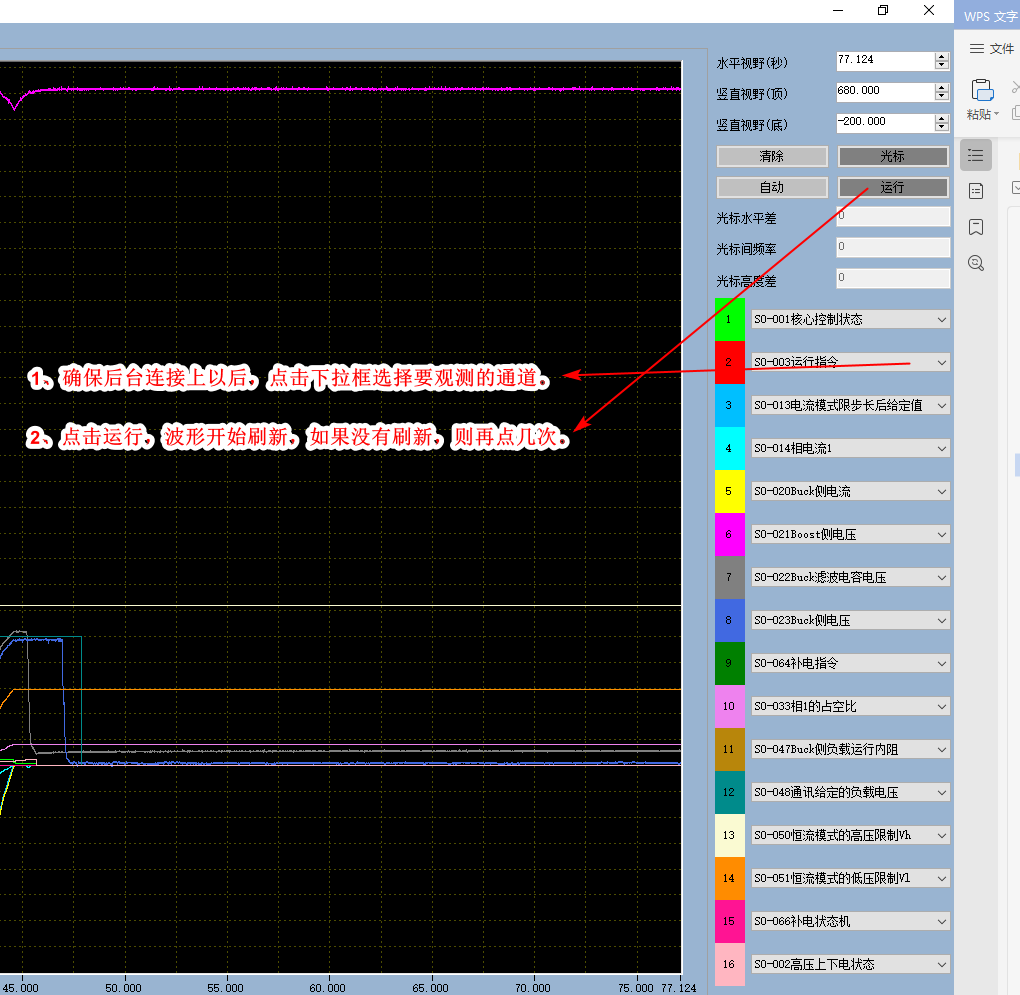Viewport: 1020px width, 995px height.
Task: Click the 光标高度差 readout field
Action: coord(892,278)
